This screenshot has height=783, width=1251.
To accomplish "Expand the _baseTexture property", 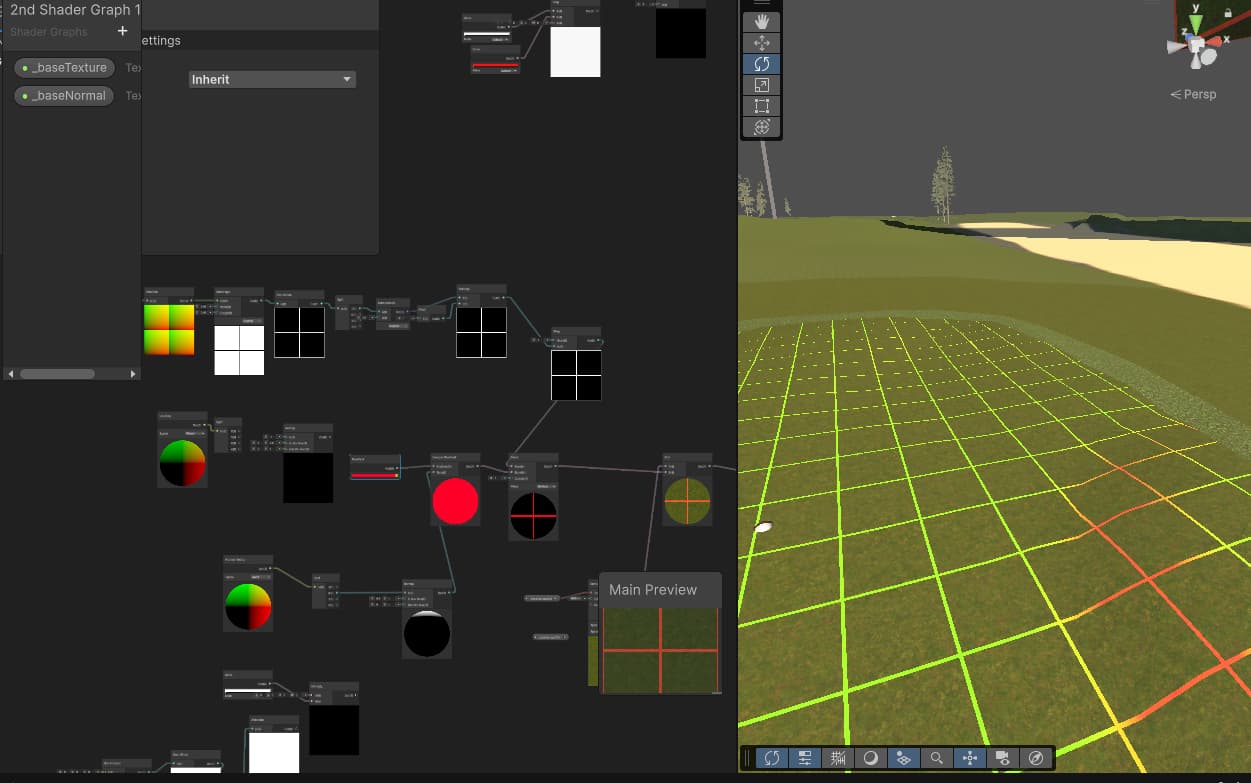I will click(63, 67).
